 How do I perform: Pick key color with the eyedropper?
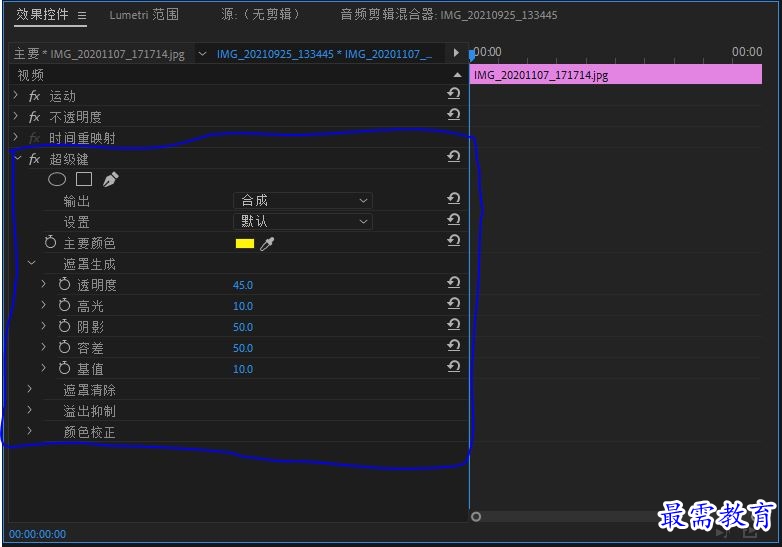(x=267, y=244)
